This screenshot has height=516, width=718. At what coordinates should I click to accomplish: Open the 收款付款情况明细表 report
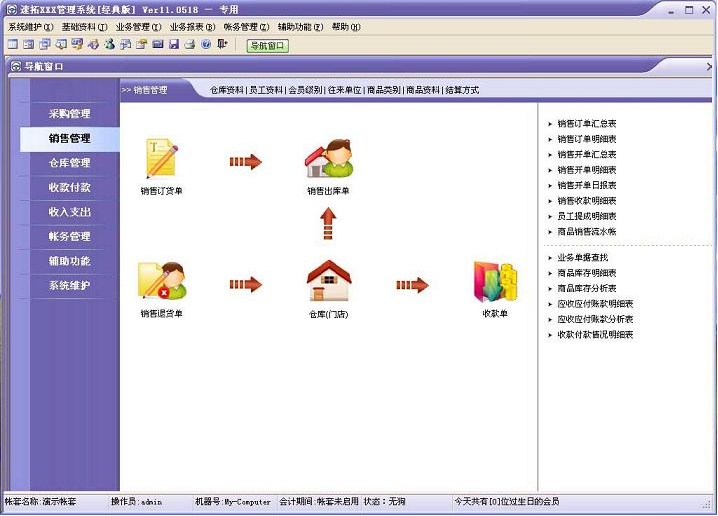pyautogui.click(x=595, y=335)
